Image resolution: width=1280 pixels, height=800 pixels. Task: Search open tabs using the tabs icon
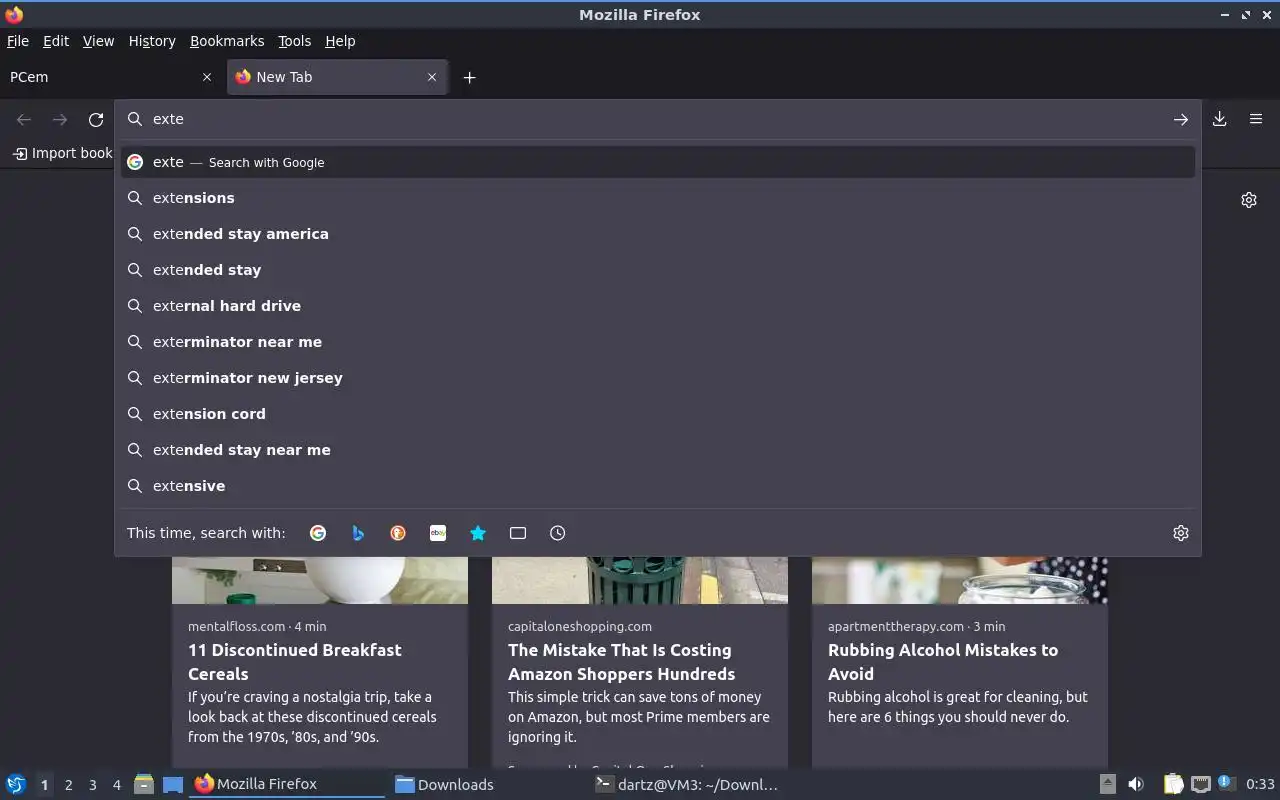pos(518,533)
